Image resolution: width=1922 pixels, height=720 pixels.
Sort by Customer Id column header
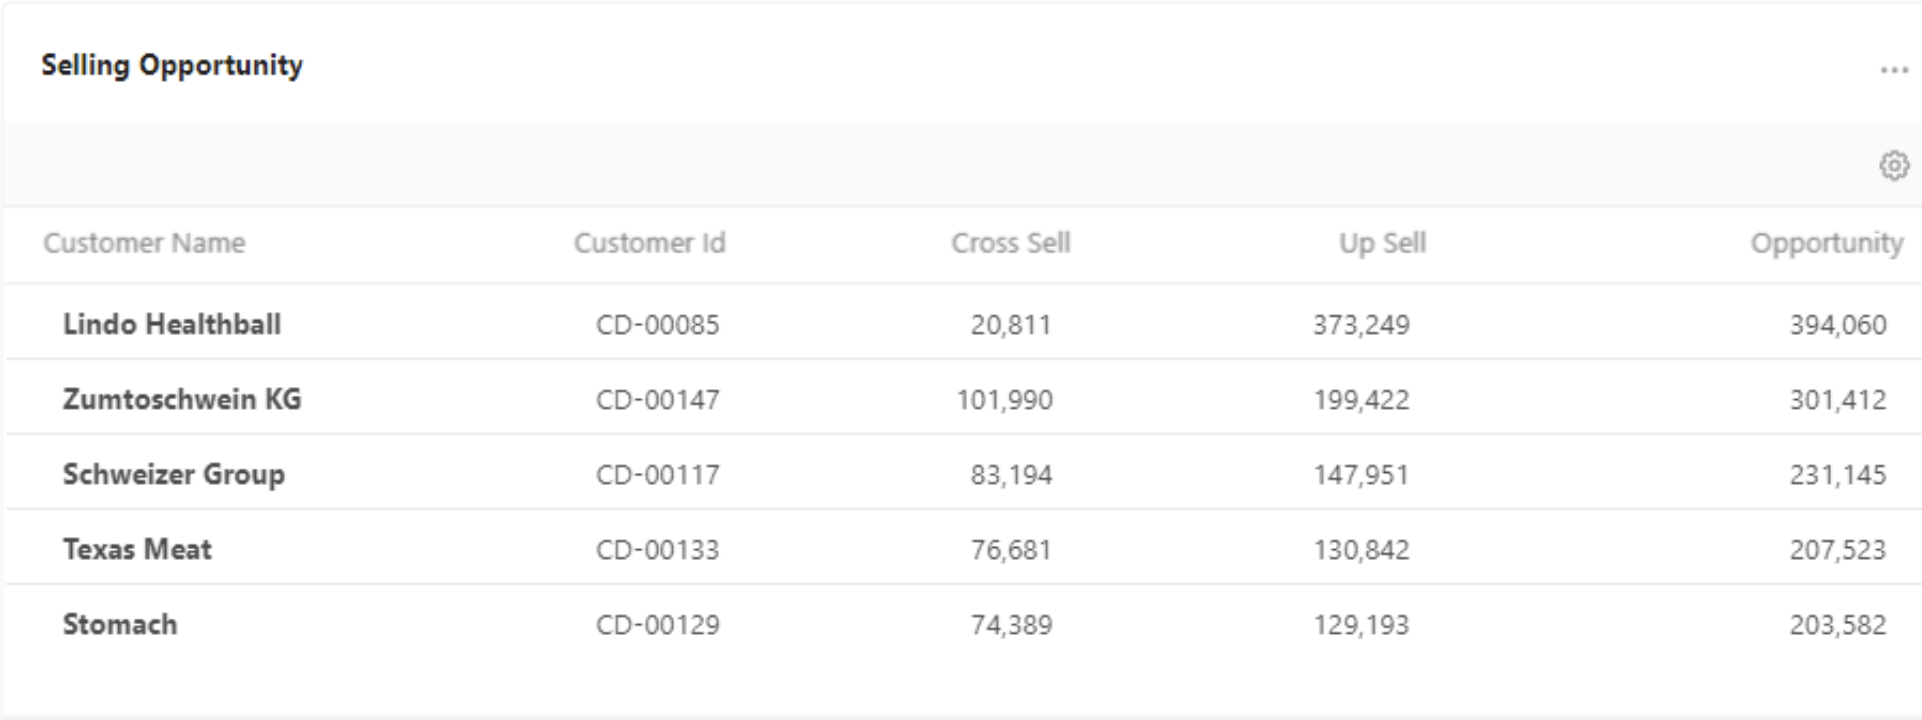pyautogui.click(x=649, y=243)
